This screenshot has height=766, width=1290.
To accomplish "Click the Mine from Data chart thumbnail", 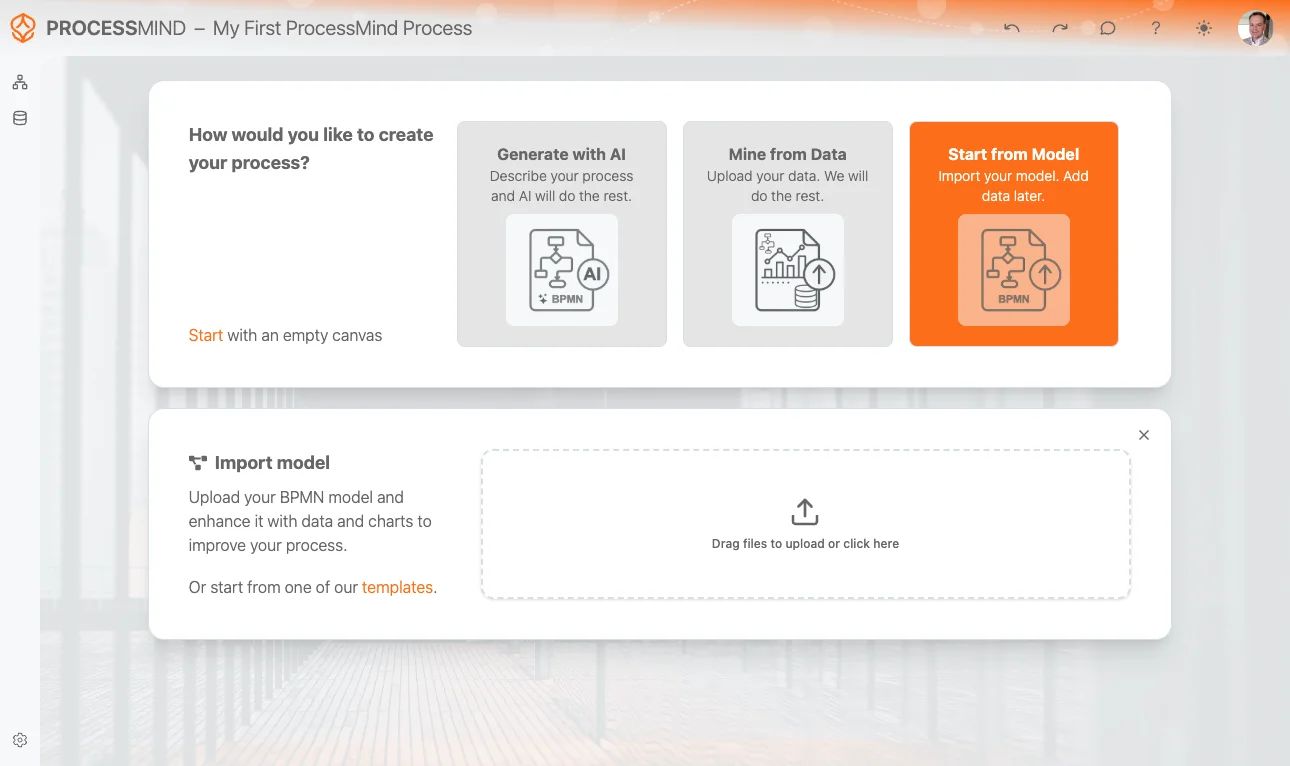I will click(788, 270).
